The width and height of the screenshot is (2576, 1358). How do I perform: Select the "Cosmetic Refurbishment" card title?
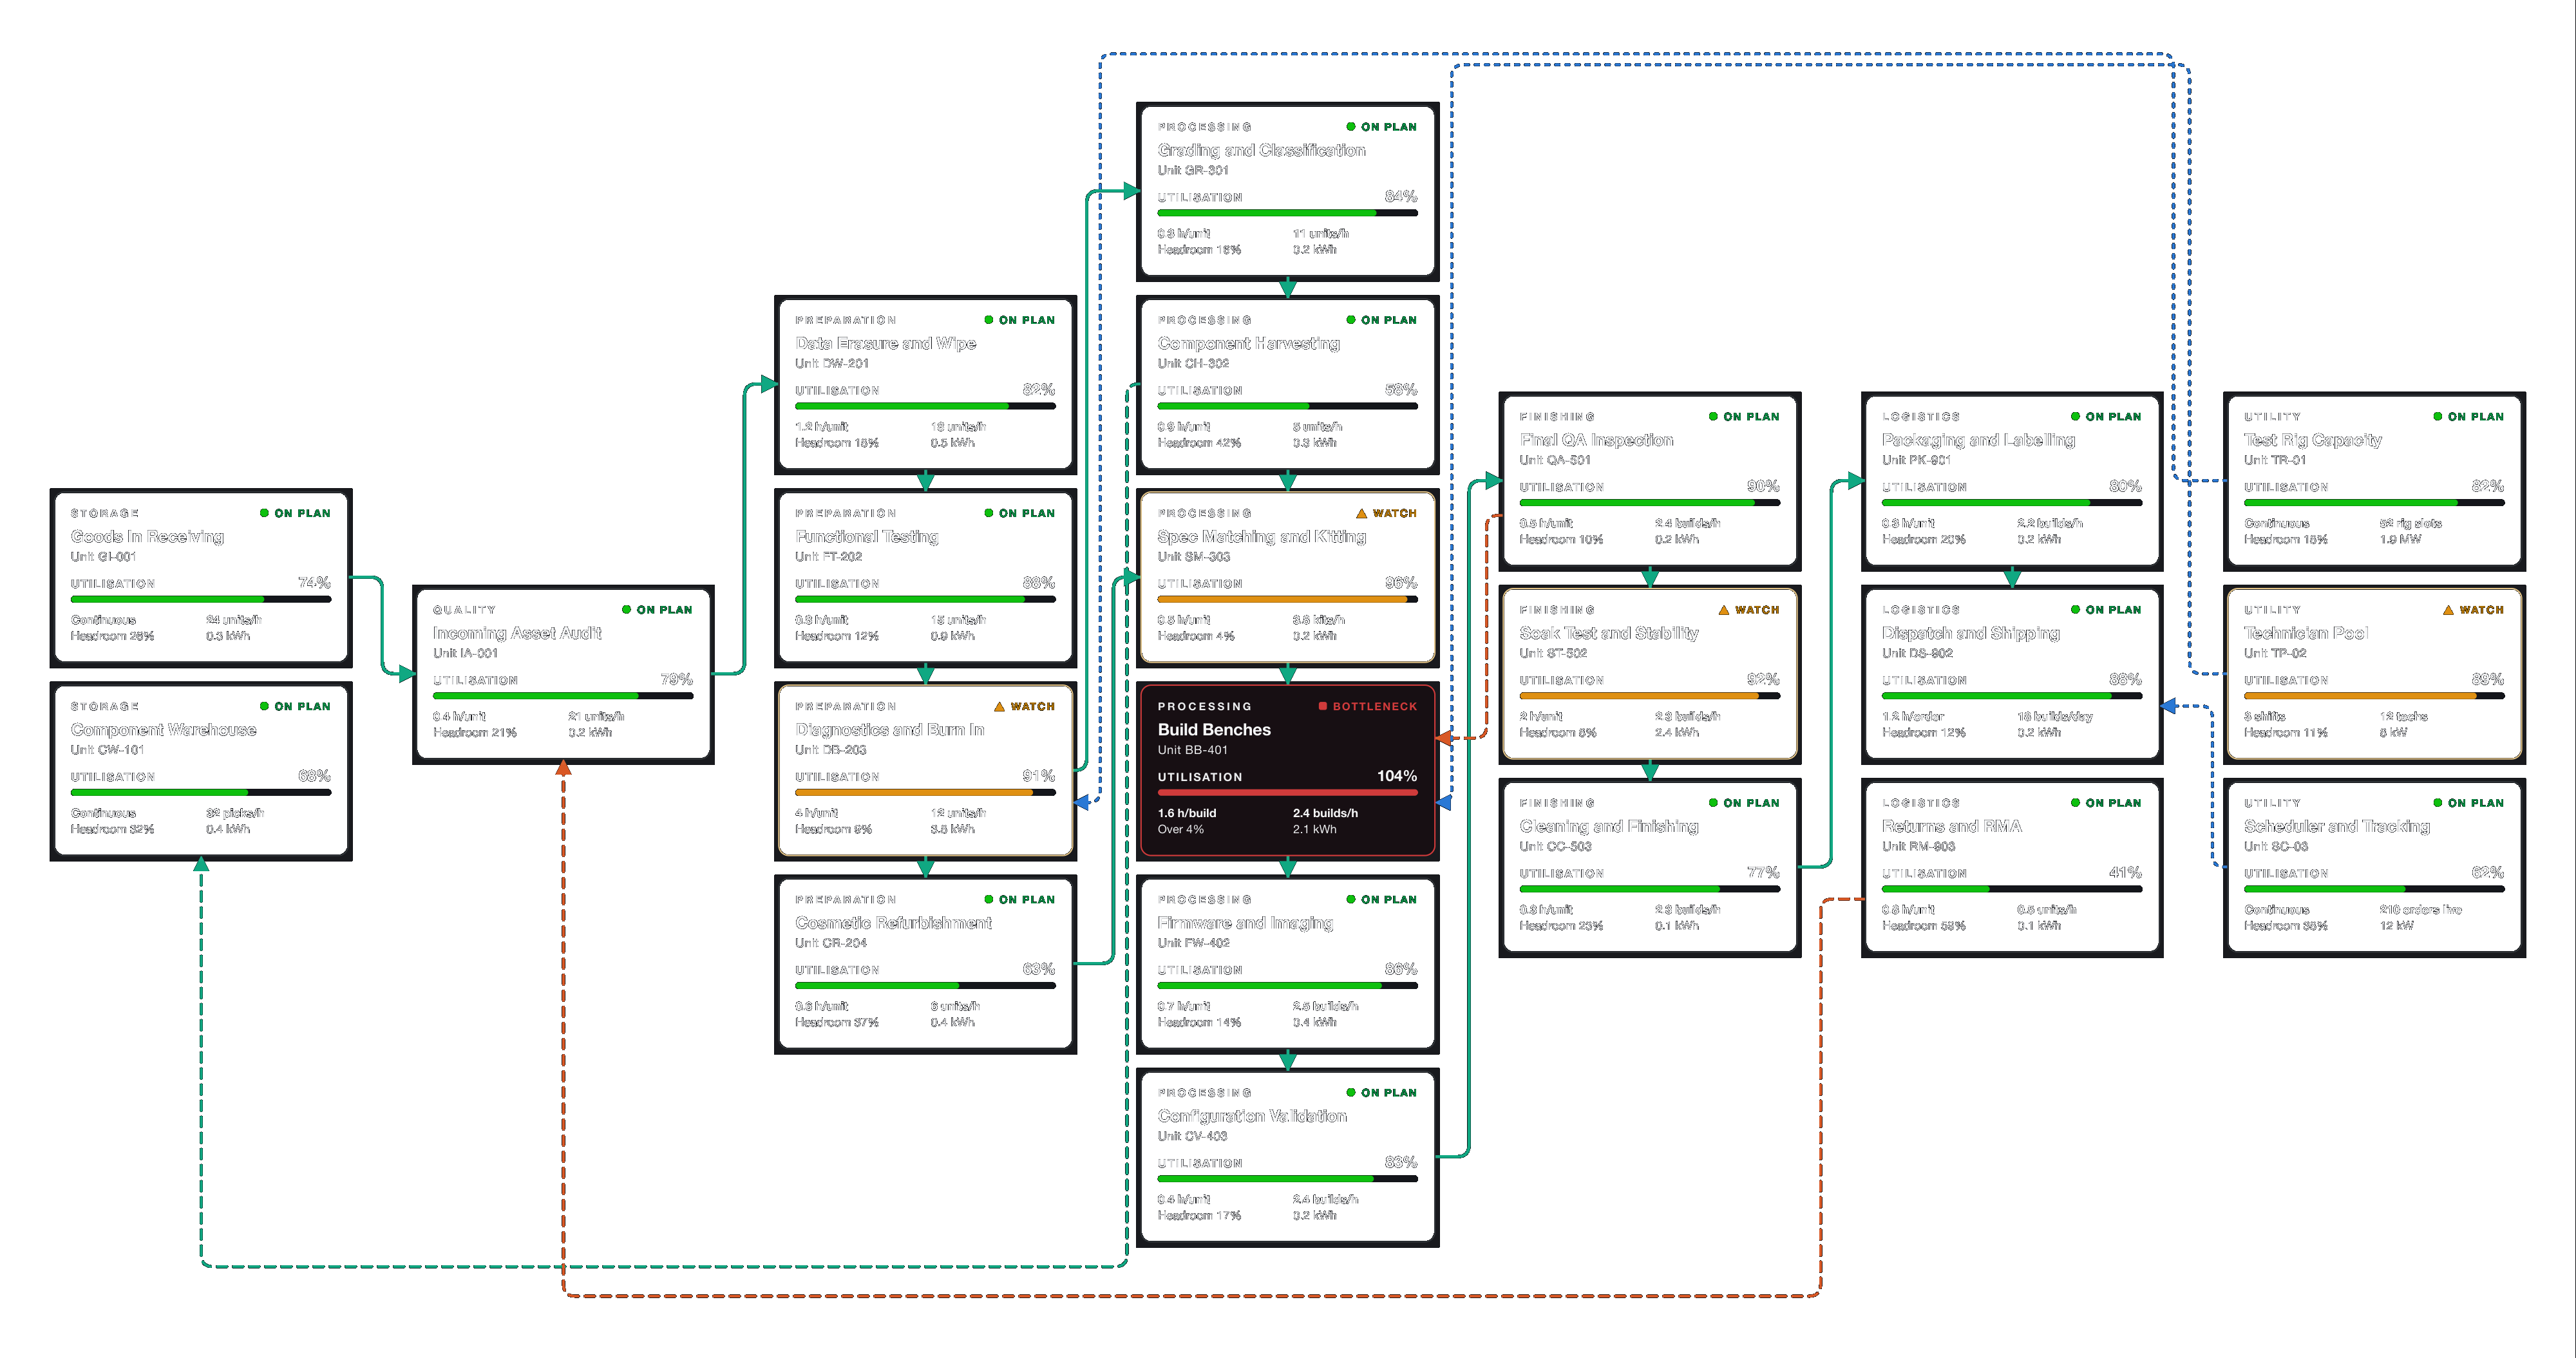point(893,923)
